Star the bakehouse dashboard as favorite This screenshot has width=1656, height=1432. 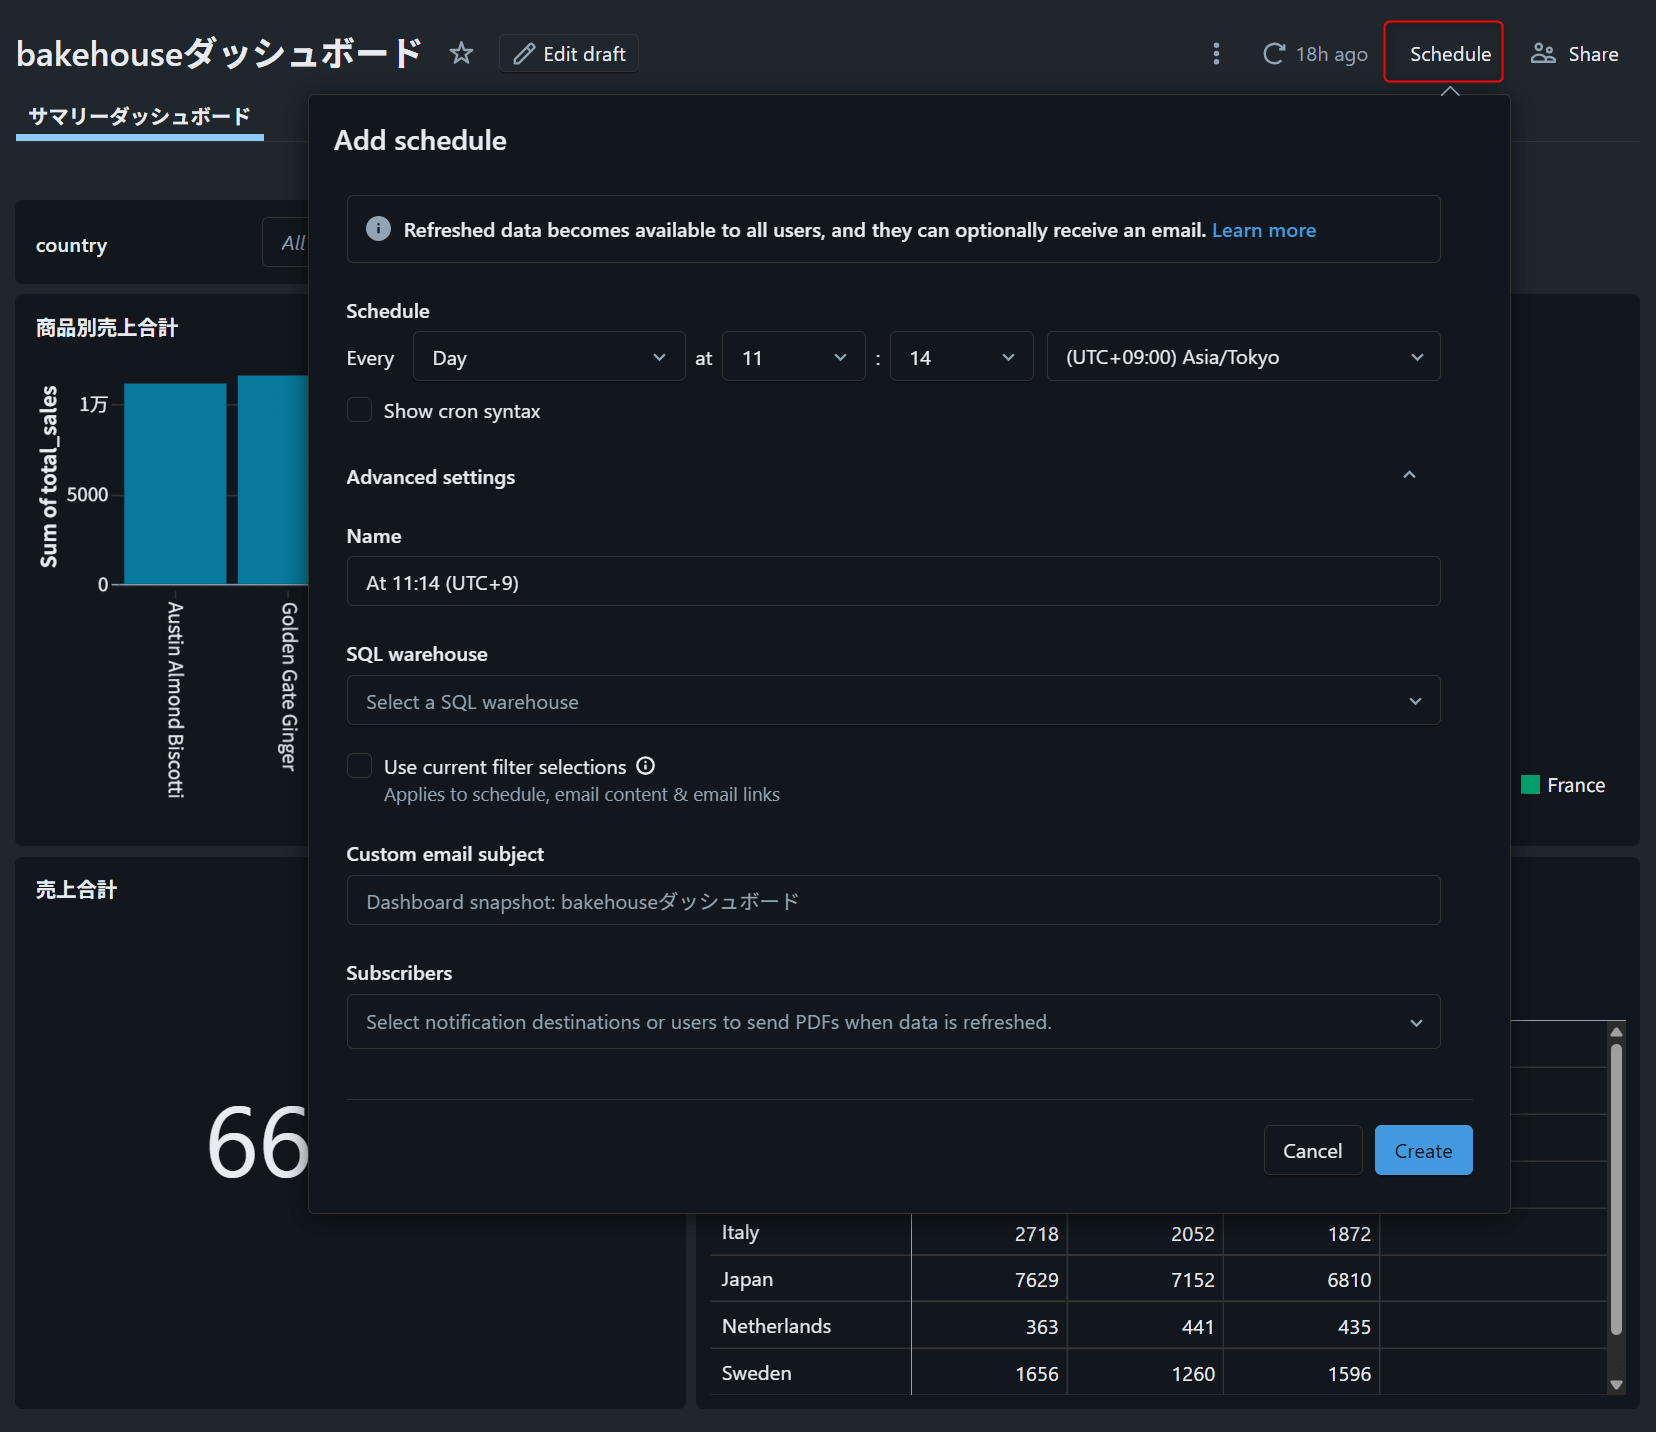click(461, 53)
